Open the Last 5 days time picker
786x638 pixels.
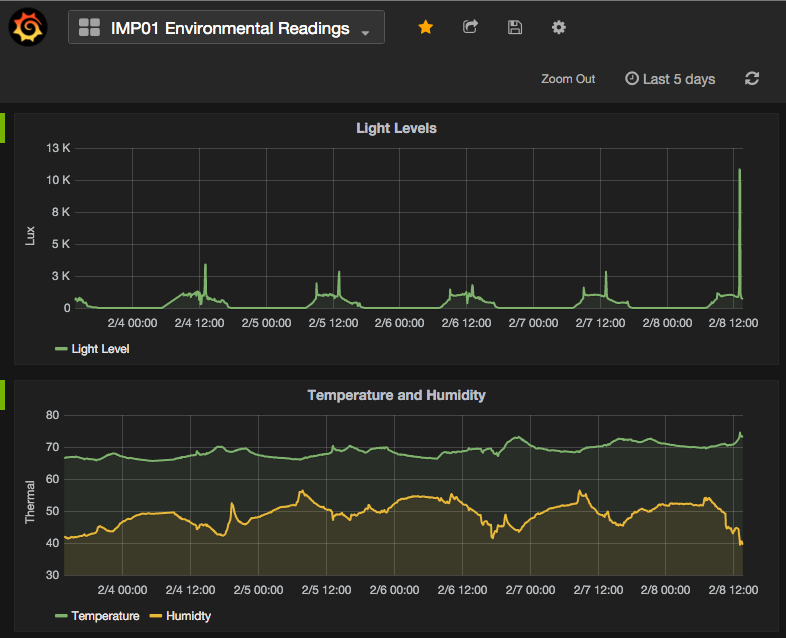pyautogui.click(x=670, y=79)
